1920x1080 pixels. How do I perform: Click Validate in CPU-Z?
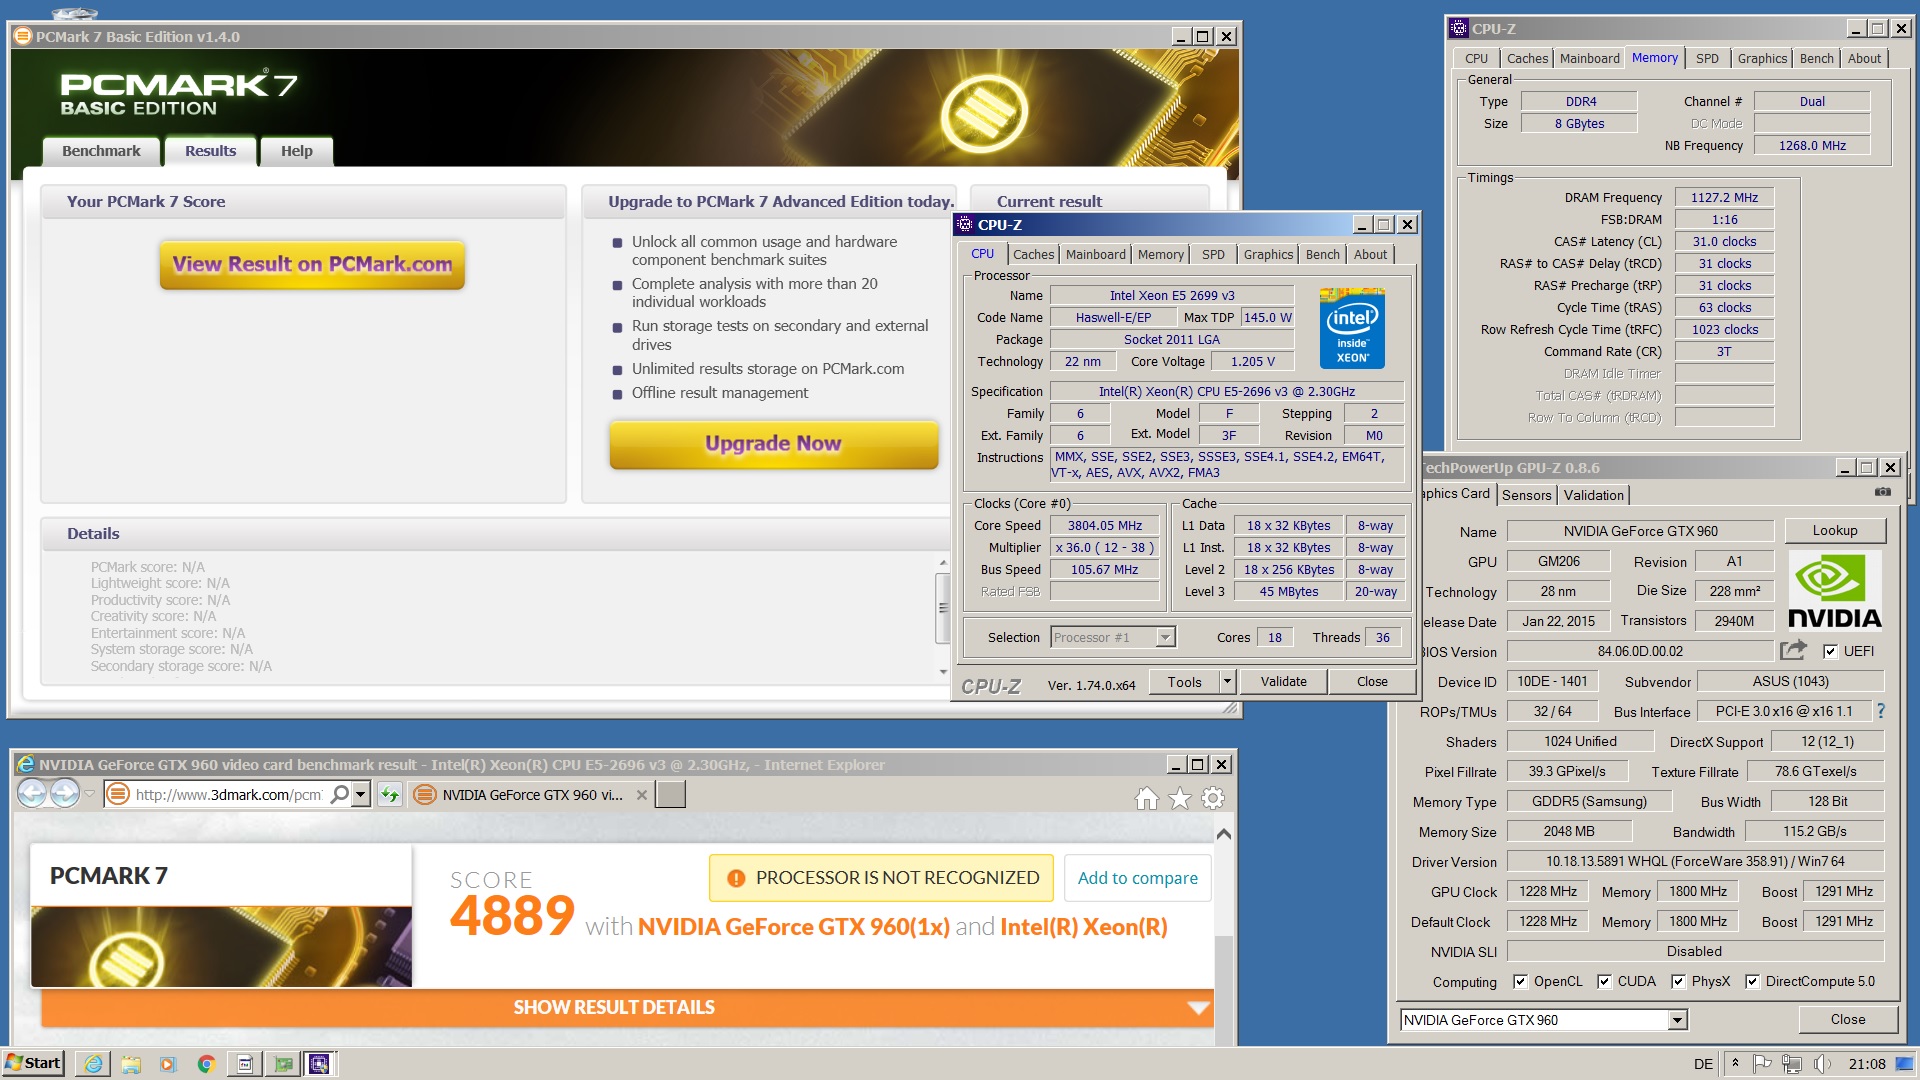pyautogui.click(x=1283, y=682)
